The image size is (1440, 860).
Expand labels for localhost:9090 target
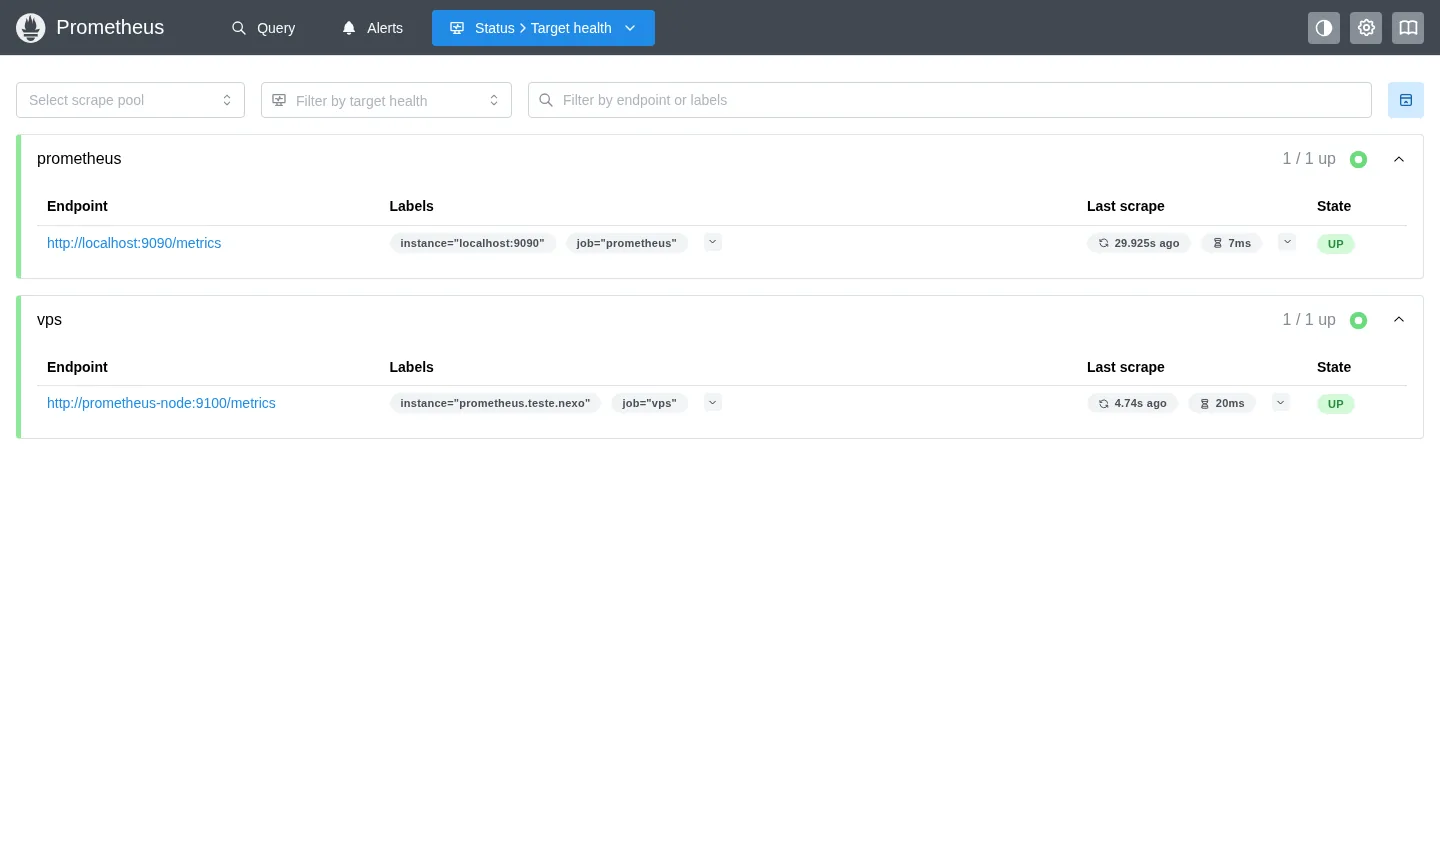pyautogui.click(x=713, y=242)
